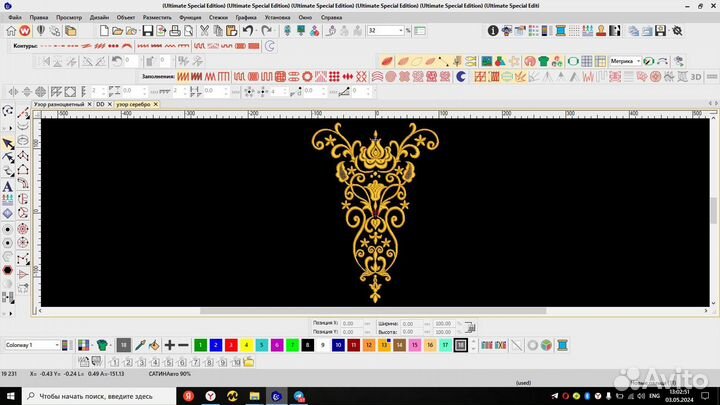Click the minus remove color button
Screen dimensions: 720x405
tap(183, 345)
